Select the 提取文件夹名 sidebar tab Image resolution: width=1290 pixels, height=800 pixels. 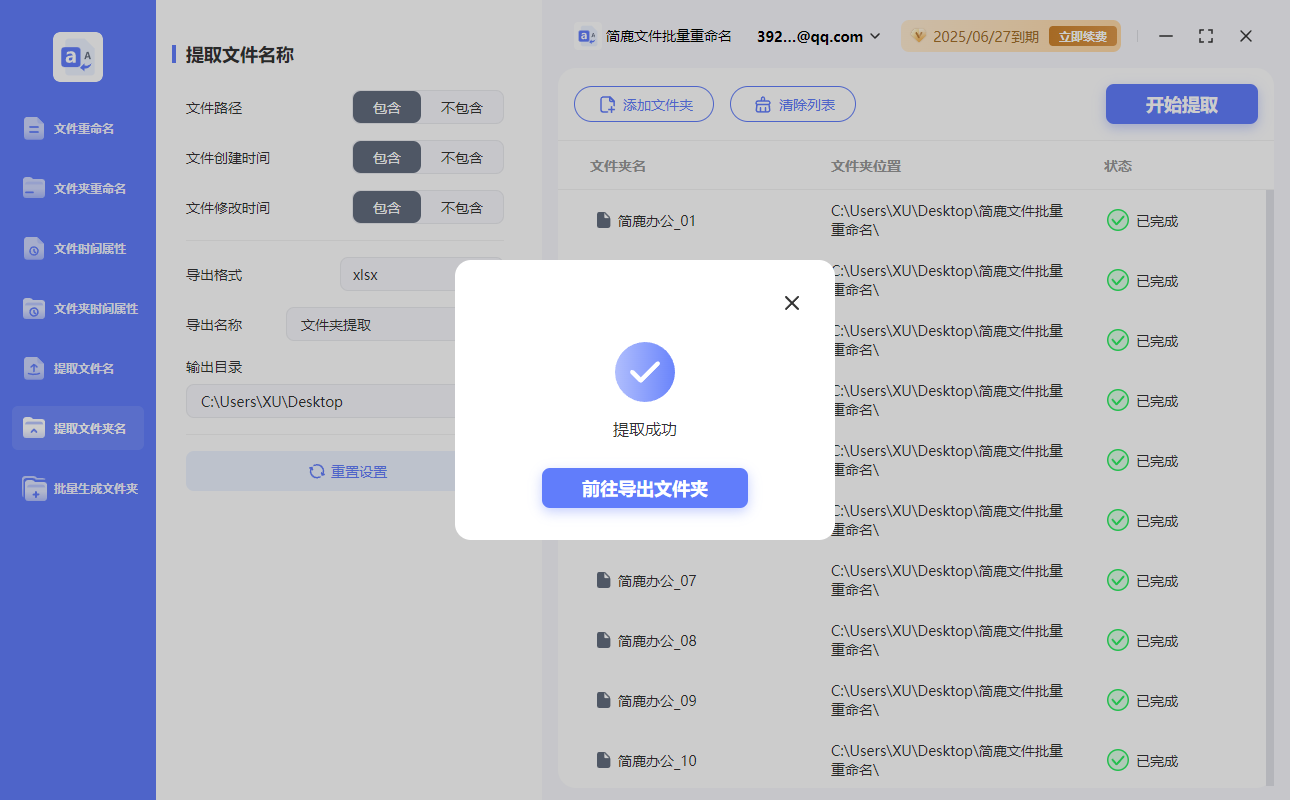tap(77, 428)
